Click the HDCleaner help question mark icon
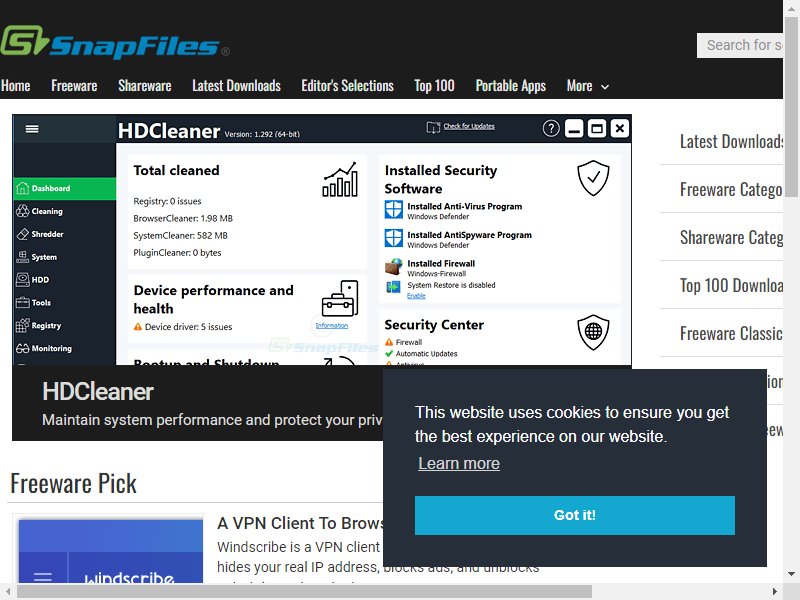 point(551,129)
